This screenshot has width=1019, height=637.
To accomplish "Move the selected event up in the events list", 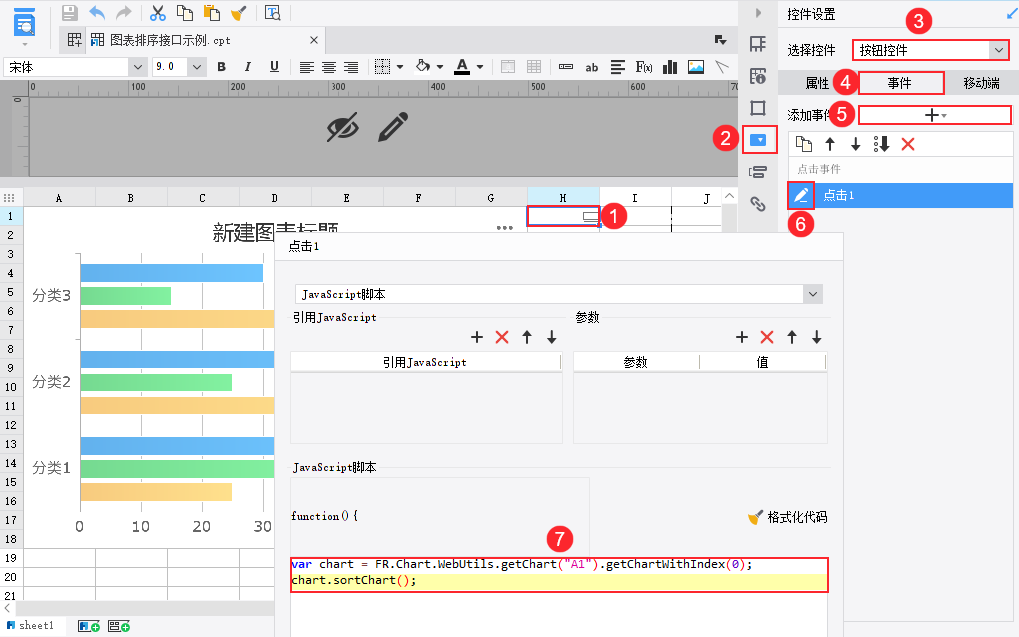I will 830,144.
